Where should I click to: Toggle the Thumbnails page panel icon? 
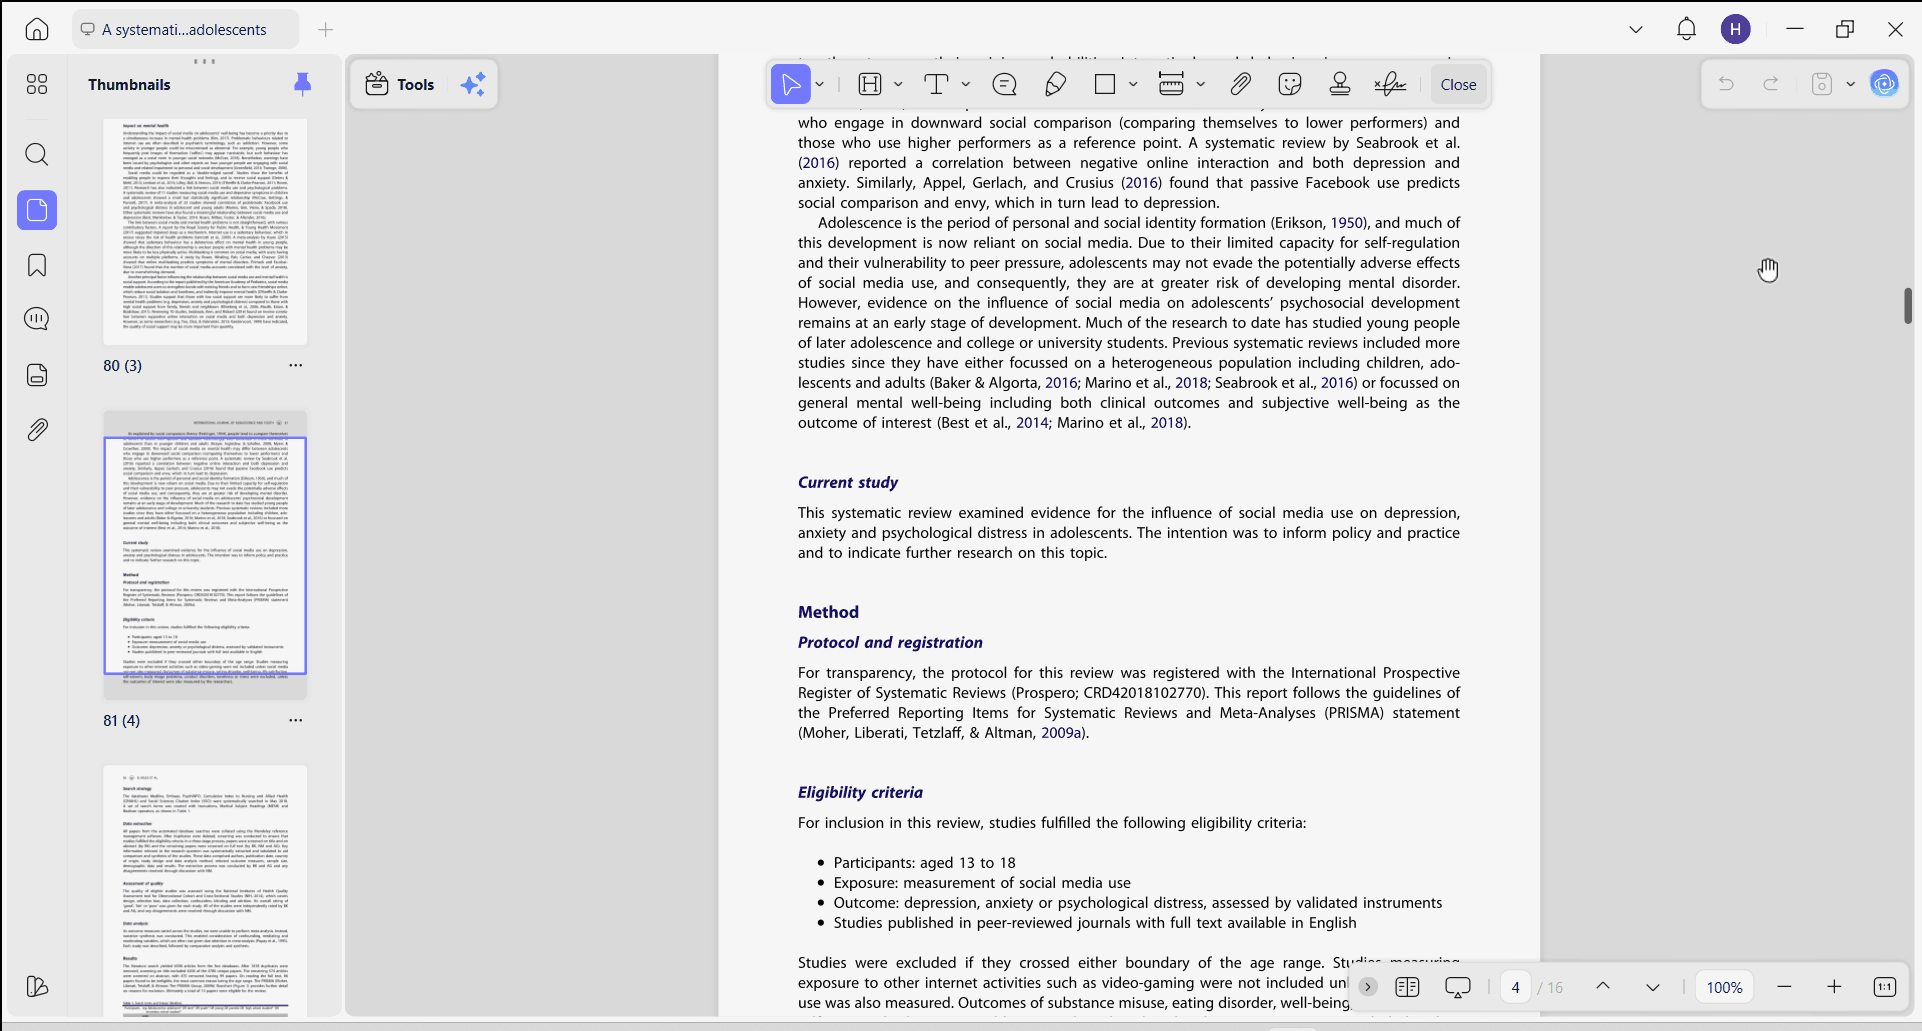pos(37,210)
